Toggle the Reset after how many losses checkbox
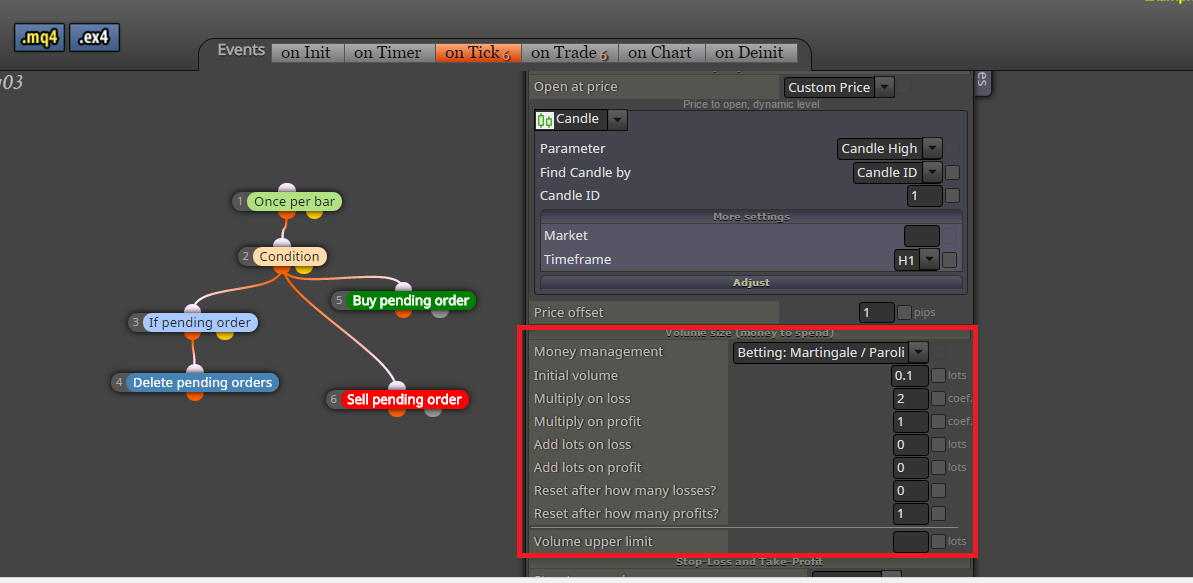Screen dimensions: 1193x583 (939, 490)
